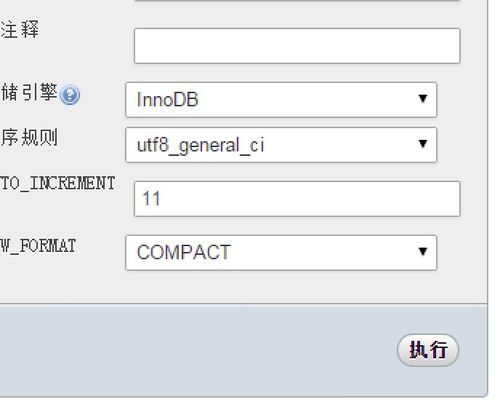This screenshot has height=410, width=500.
Task: Click the 储引擎 storage engine label
Action: tap(29, 92)
